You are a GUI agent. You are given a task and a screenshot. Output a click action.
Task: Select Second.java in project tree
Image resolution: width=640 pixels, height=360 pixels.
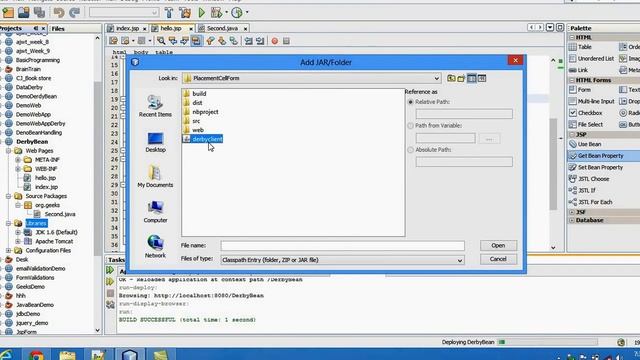pos(60,214)
